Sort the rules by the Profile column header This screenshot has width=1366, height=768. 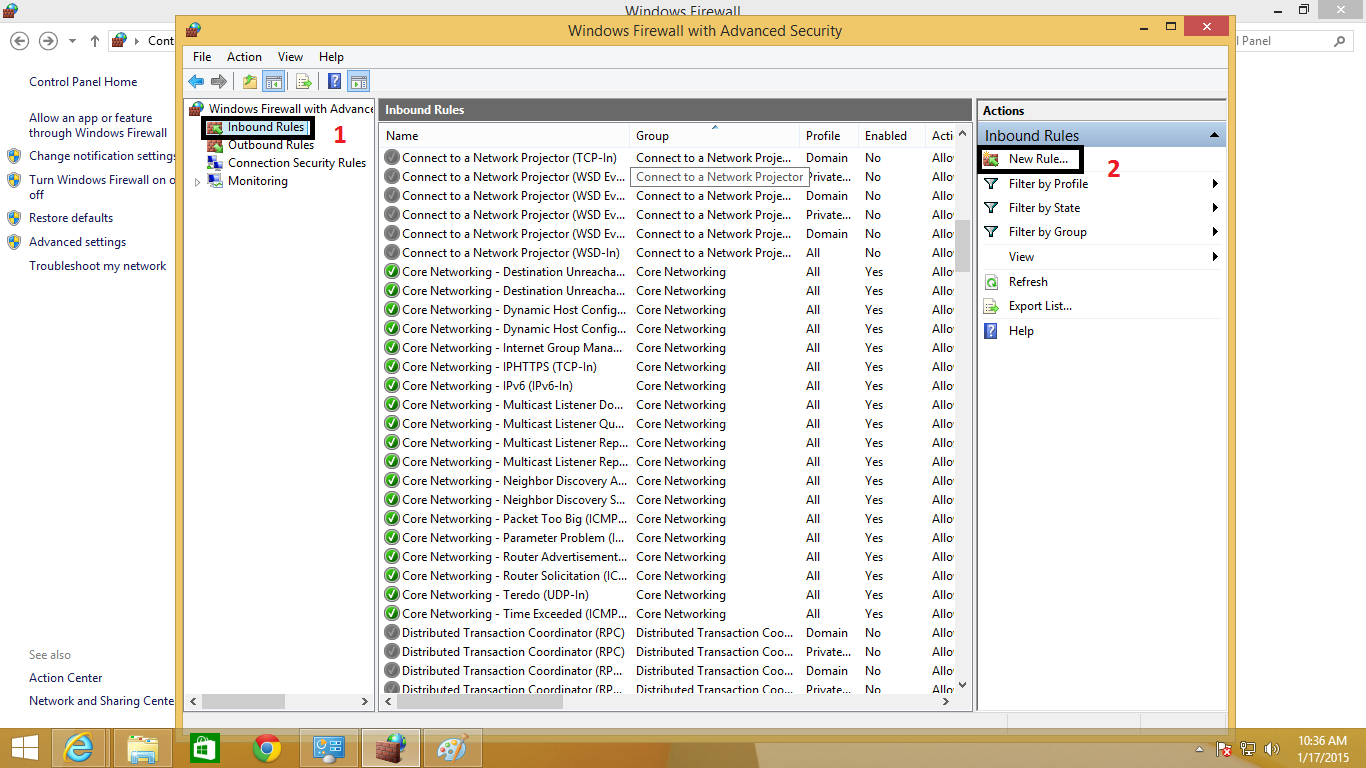click(x=829, y=136)
